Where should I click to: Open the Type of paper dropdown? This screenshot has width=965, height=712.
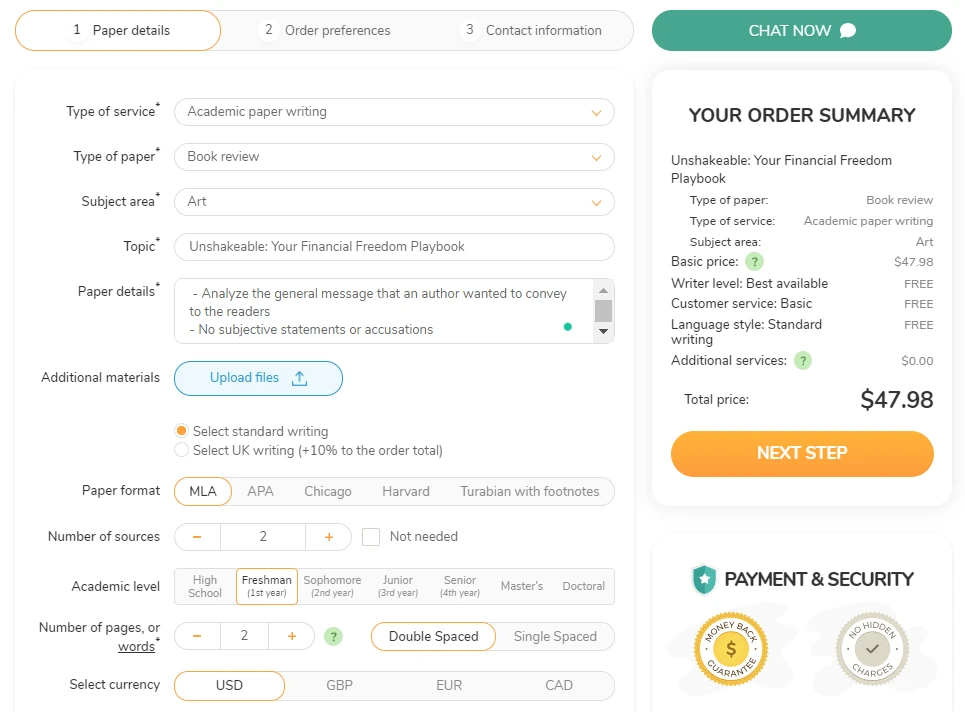(394, 157)
